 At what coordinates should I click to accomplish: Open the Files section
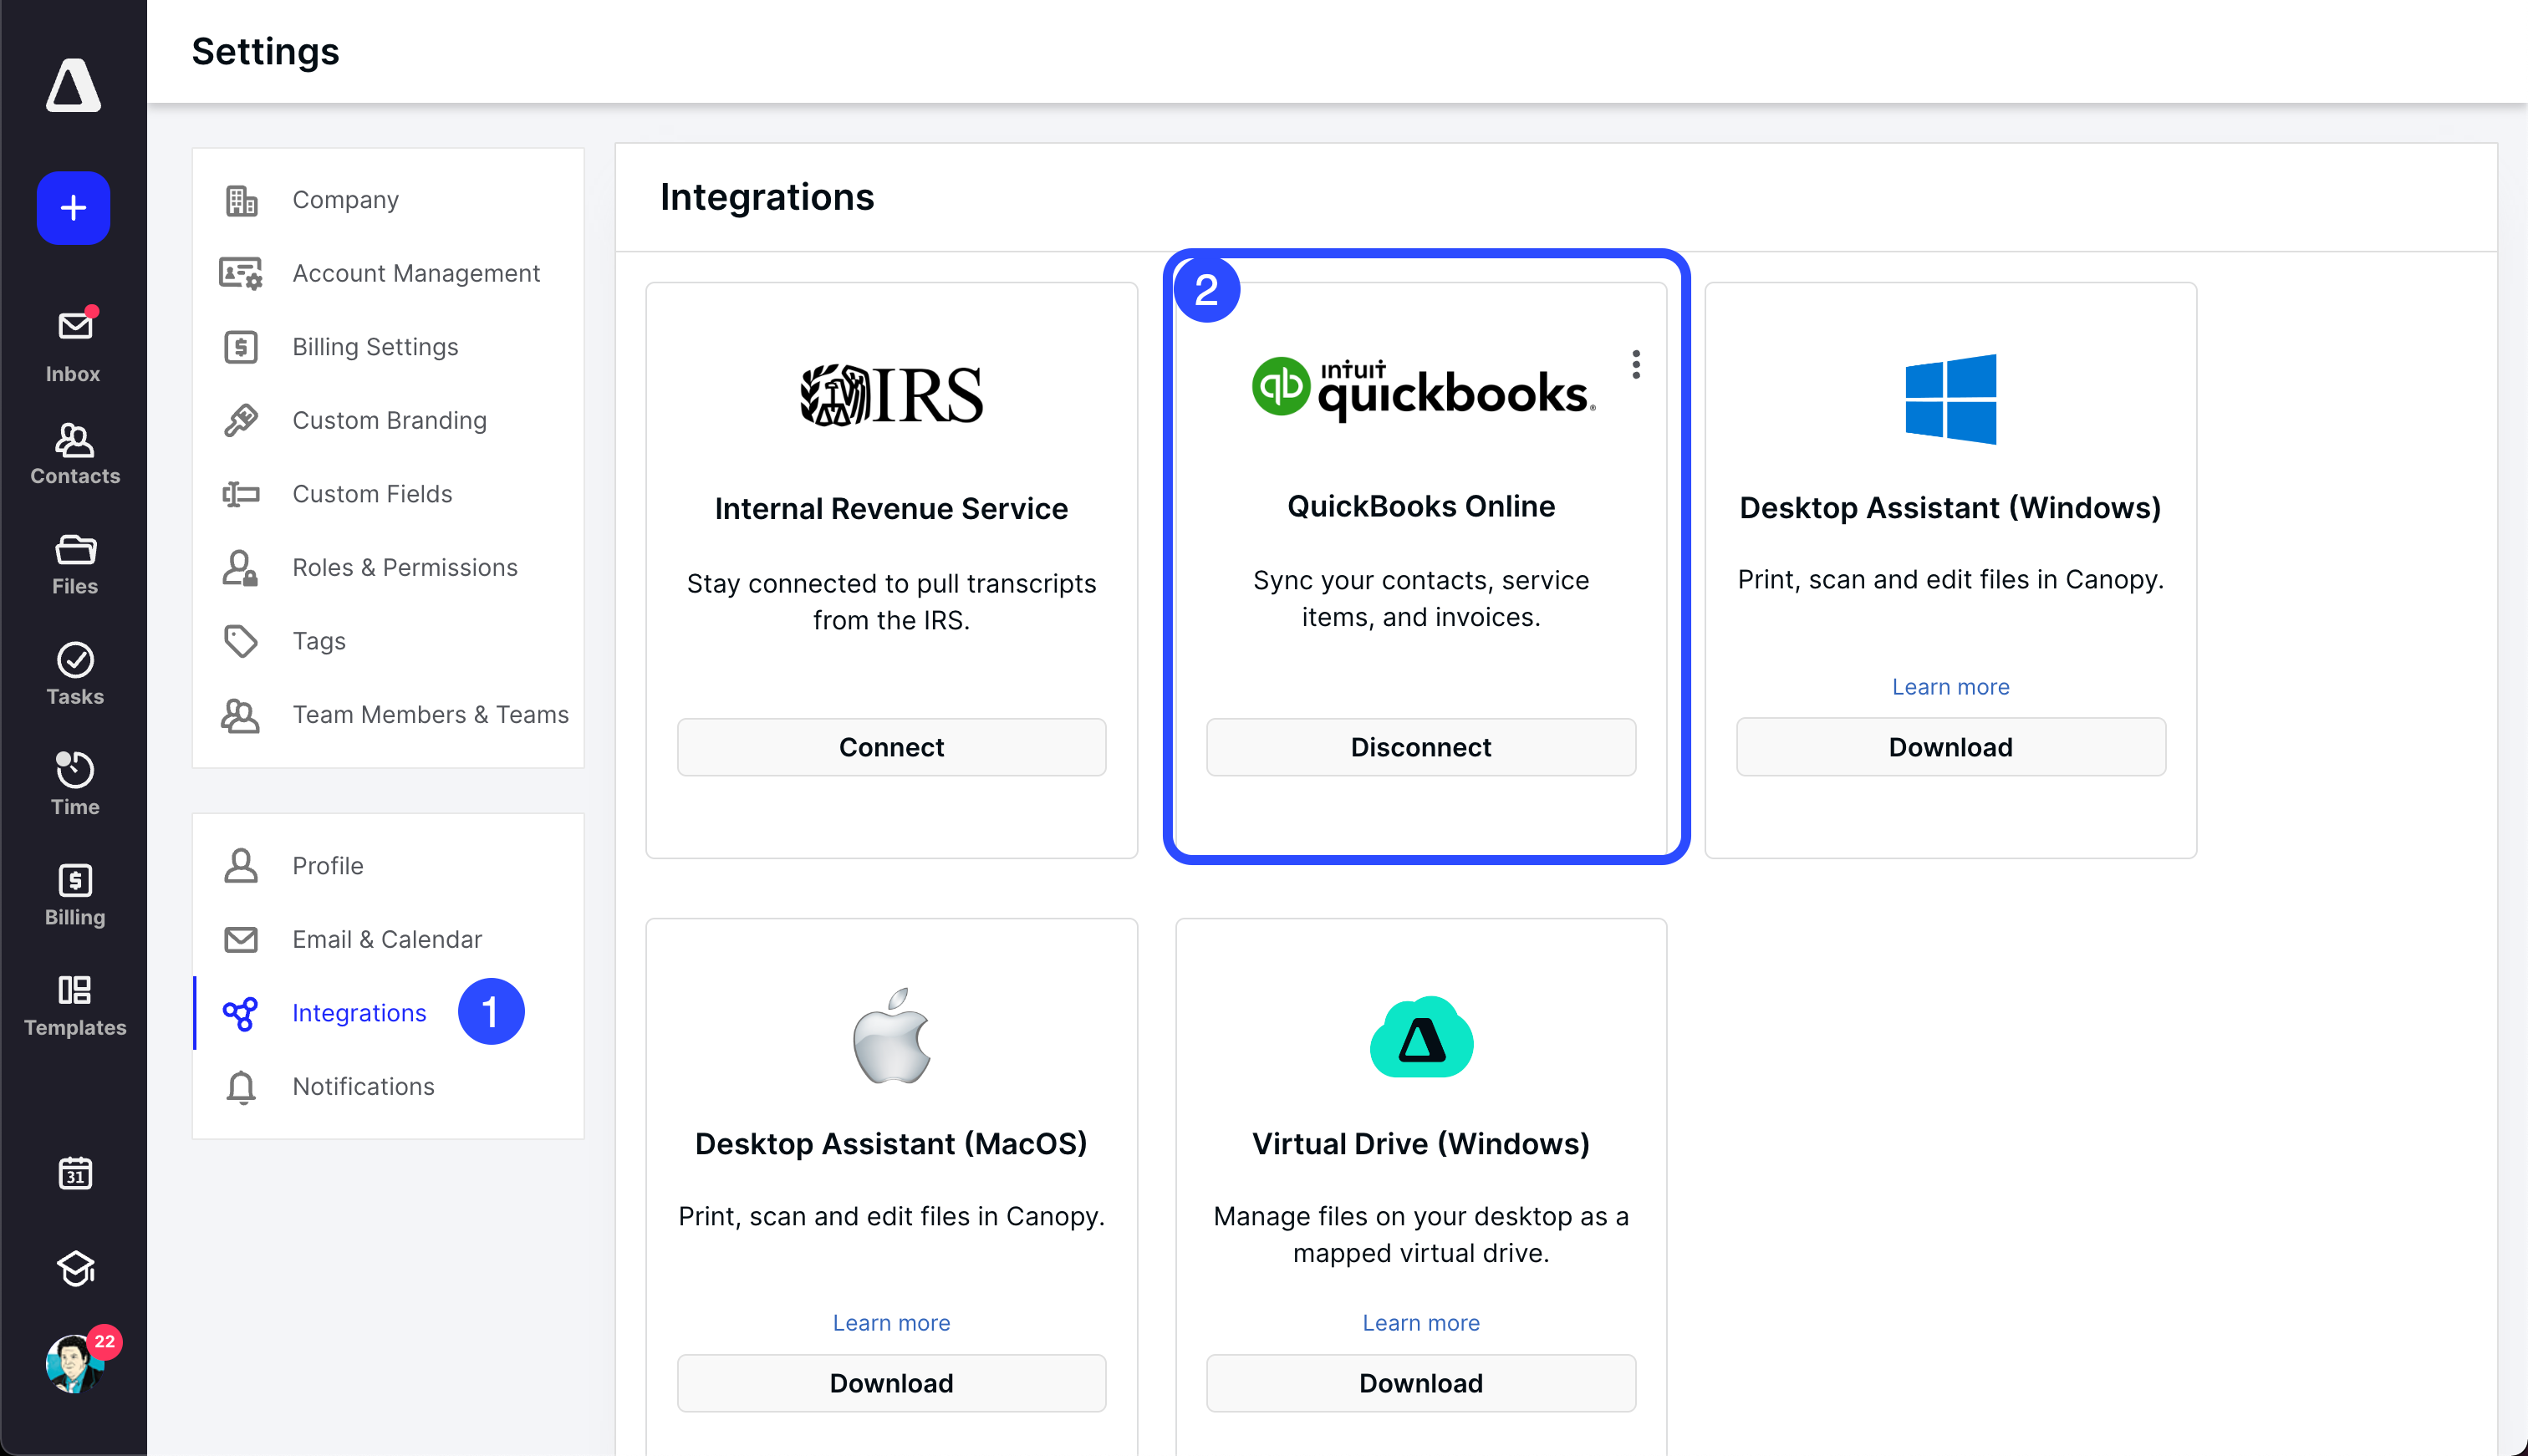(73, 564)
